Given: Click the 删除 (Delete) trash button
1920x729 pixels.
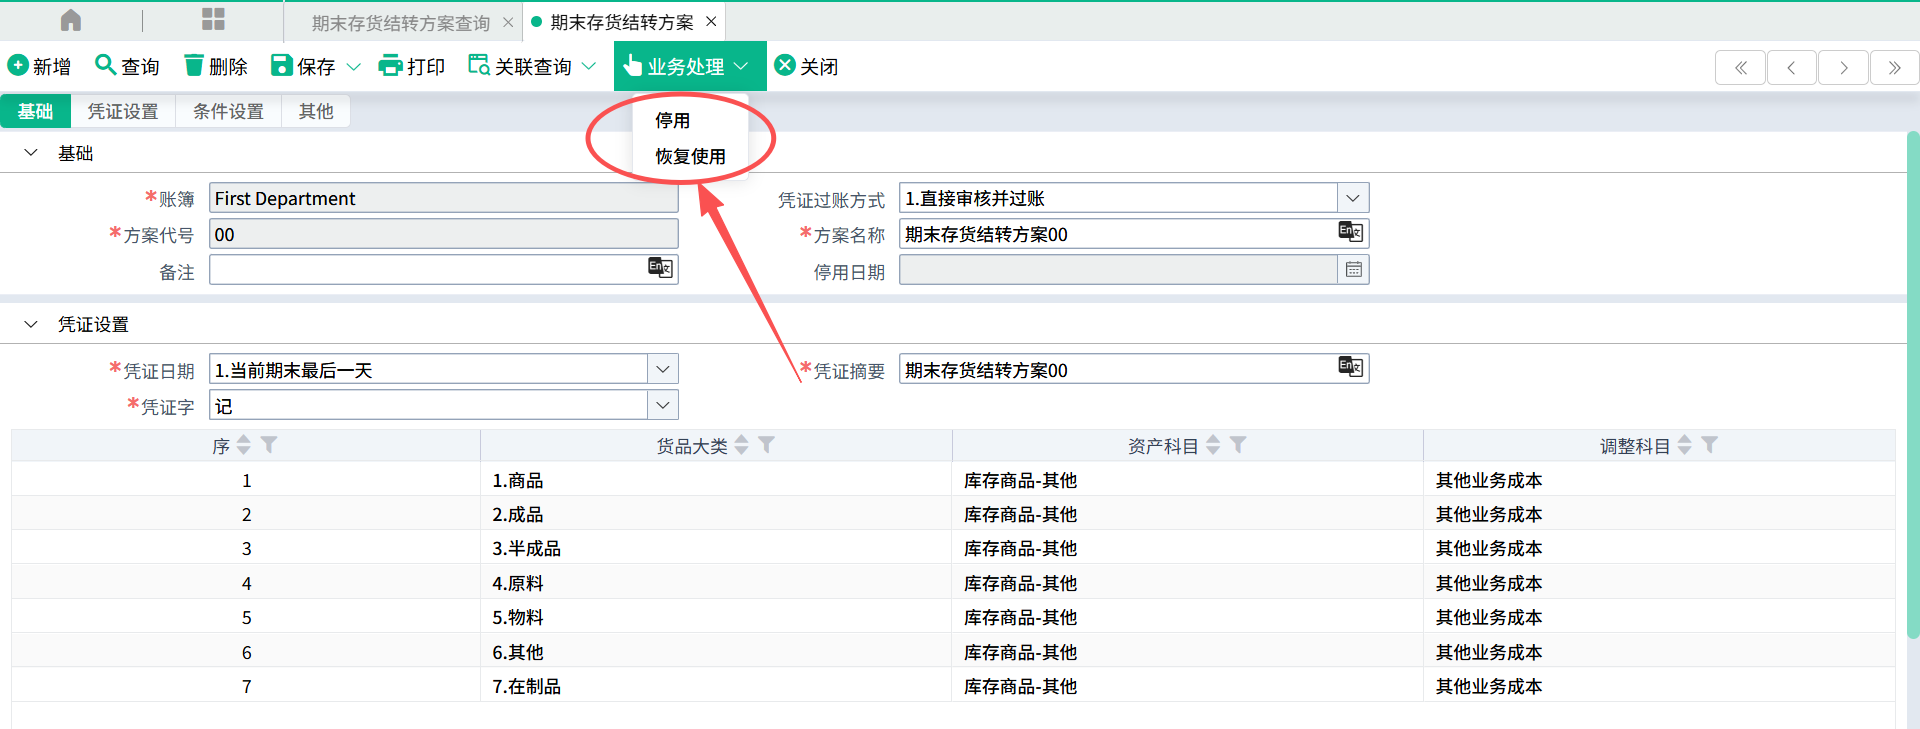Looking at the screenshot, I should (x=215, y=66).
